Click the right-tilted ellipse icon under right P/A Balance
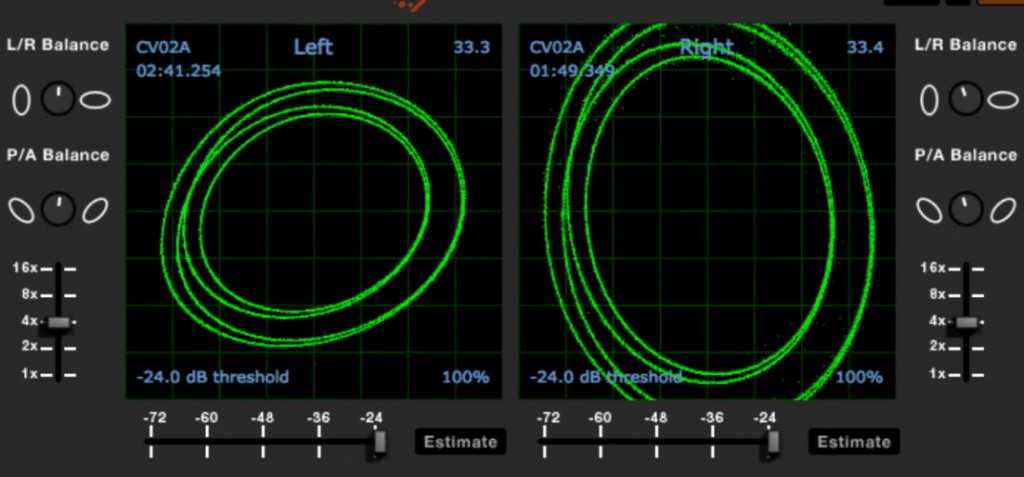Viewport: 1024px width, 477px height. [x=1002, y=209]
